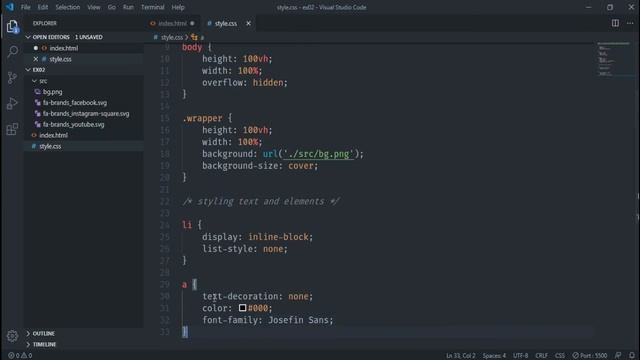Open the Help menu
This screenshot has width=640, height=360.
click(x=178, y=7)
